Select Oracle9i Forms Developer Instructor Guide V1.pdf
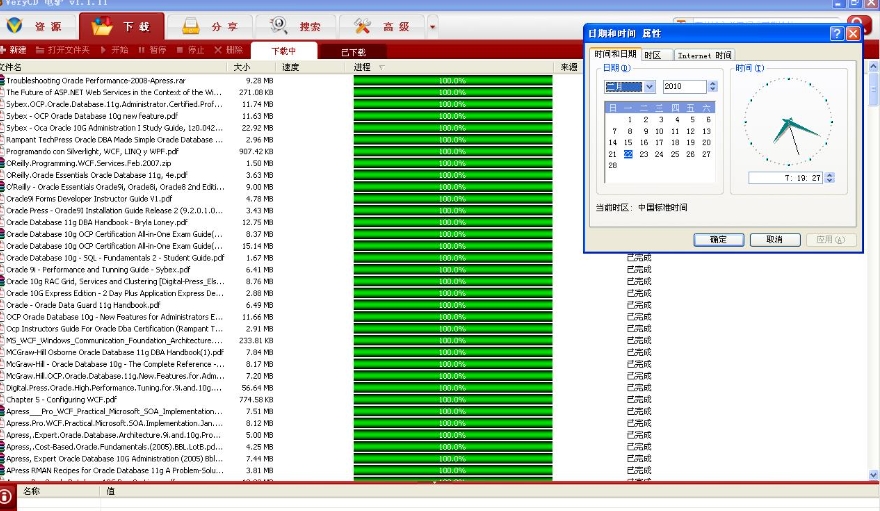 coord(89,199)
